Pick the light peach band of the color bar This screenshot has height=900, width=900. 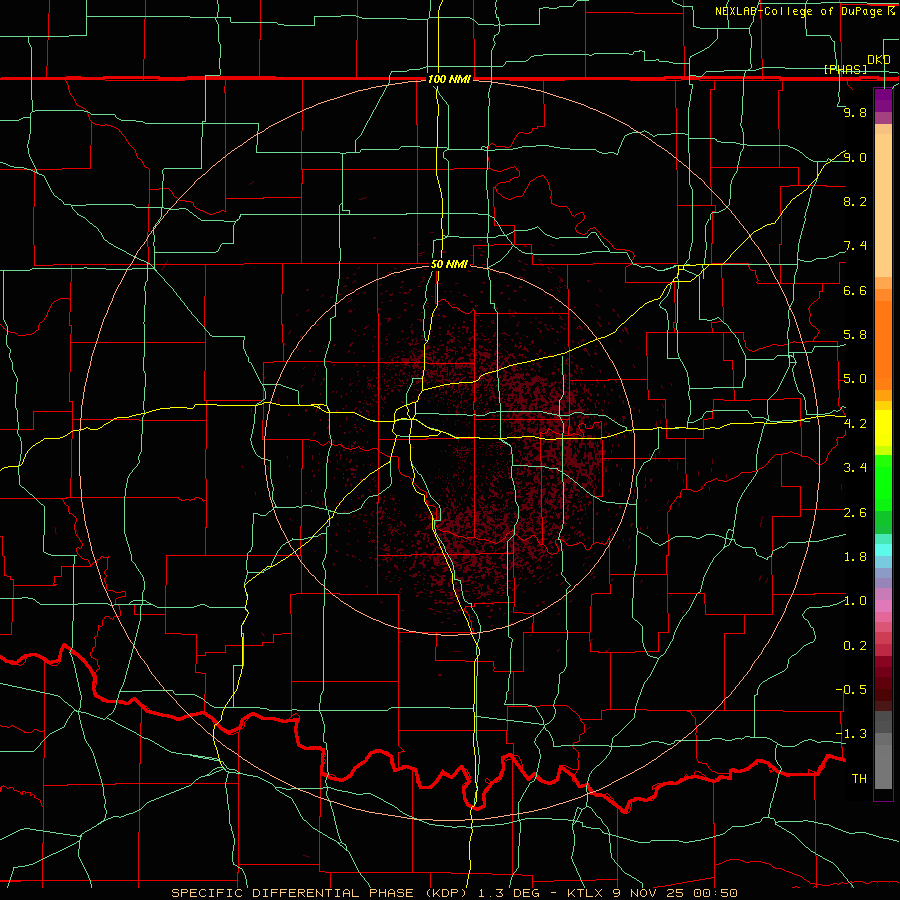click(883, 205)
